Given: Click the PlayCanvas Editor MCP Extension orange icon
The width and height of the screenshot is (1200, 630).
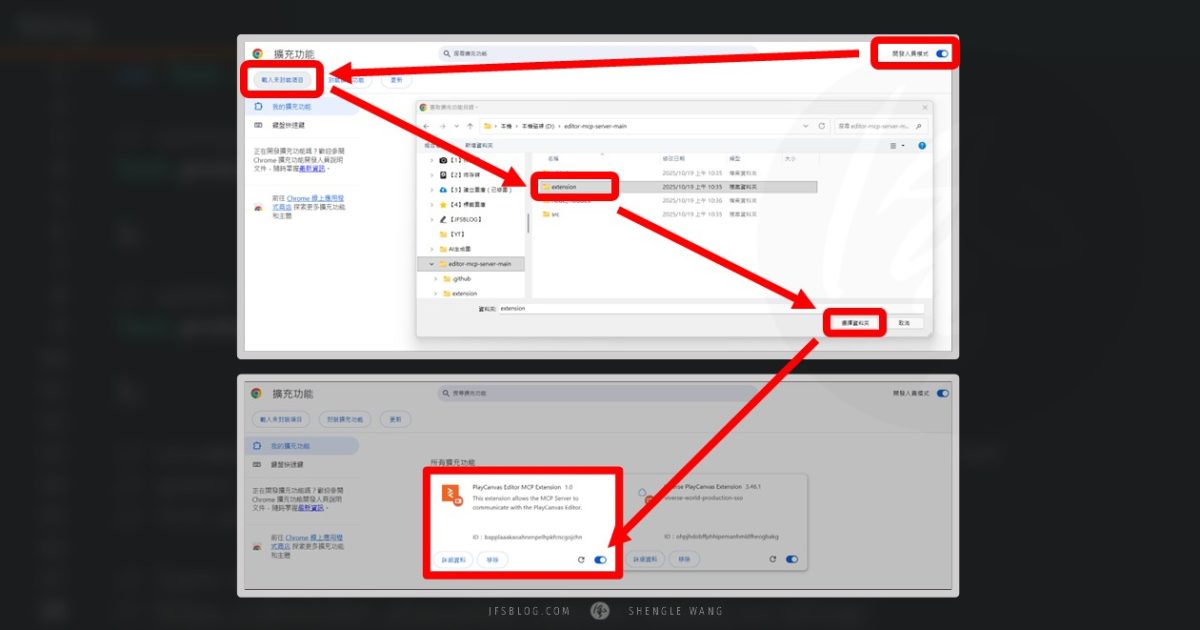Looking at the screenshot, I should tap(452, 494).
